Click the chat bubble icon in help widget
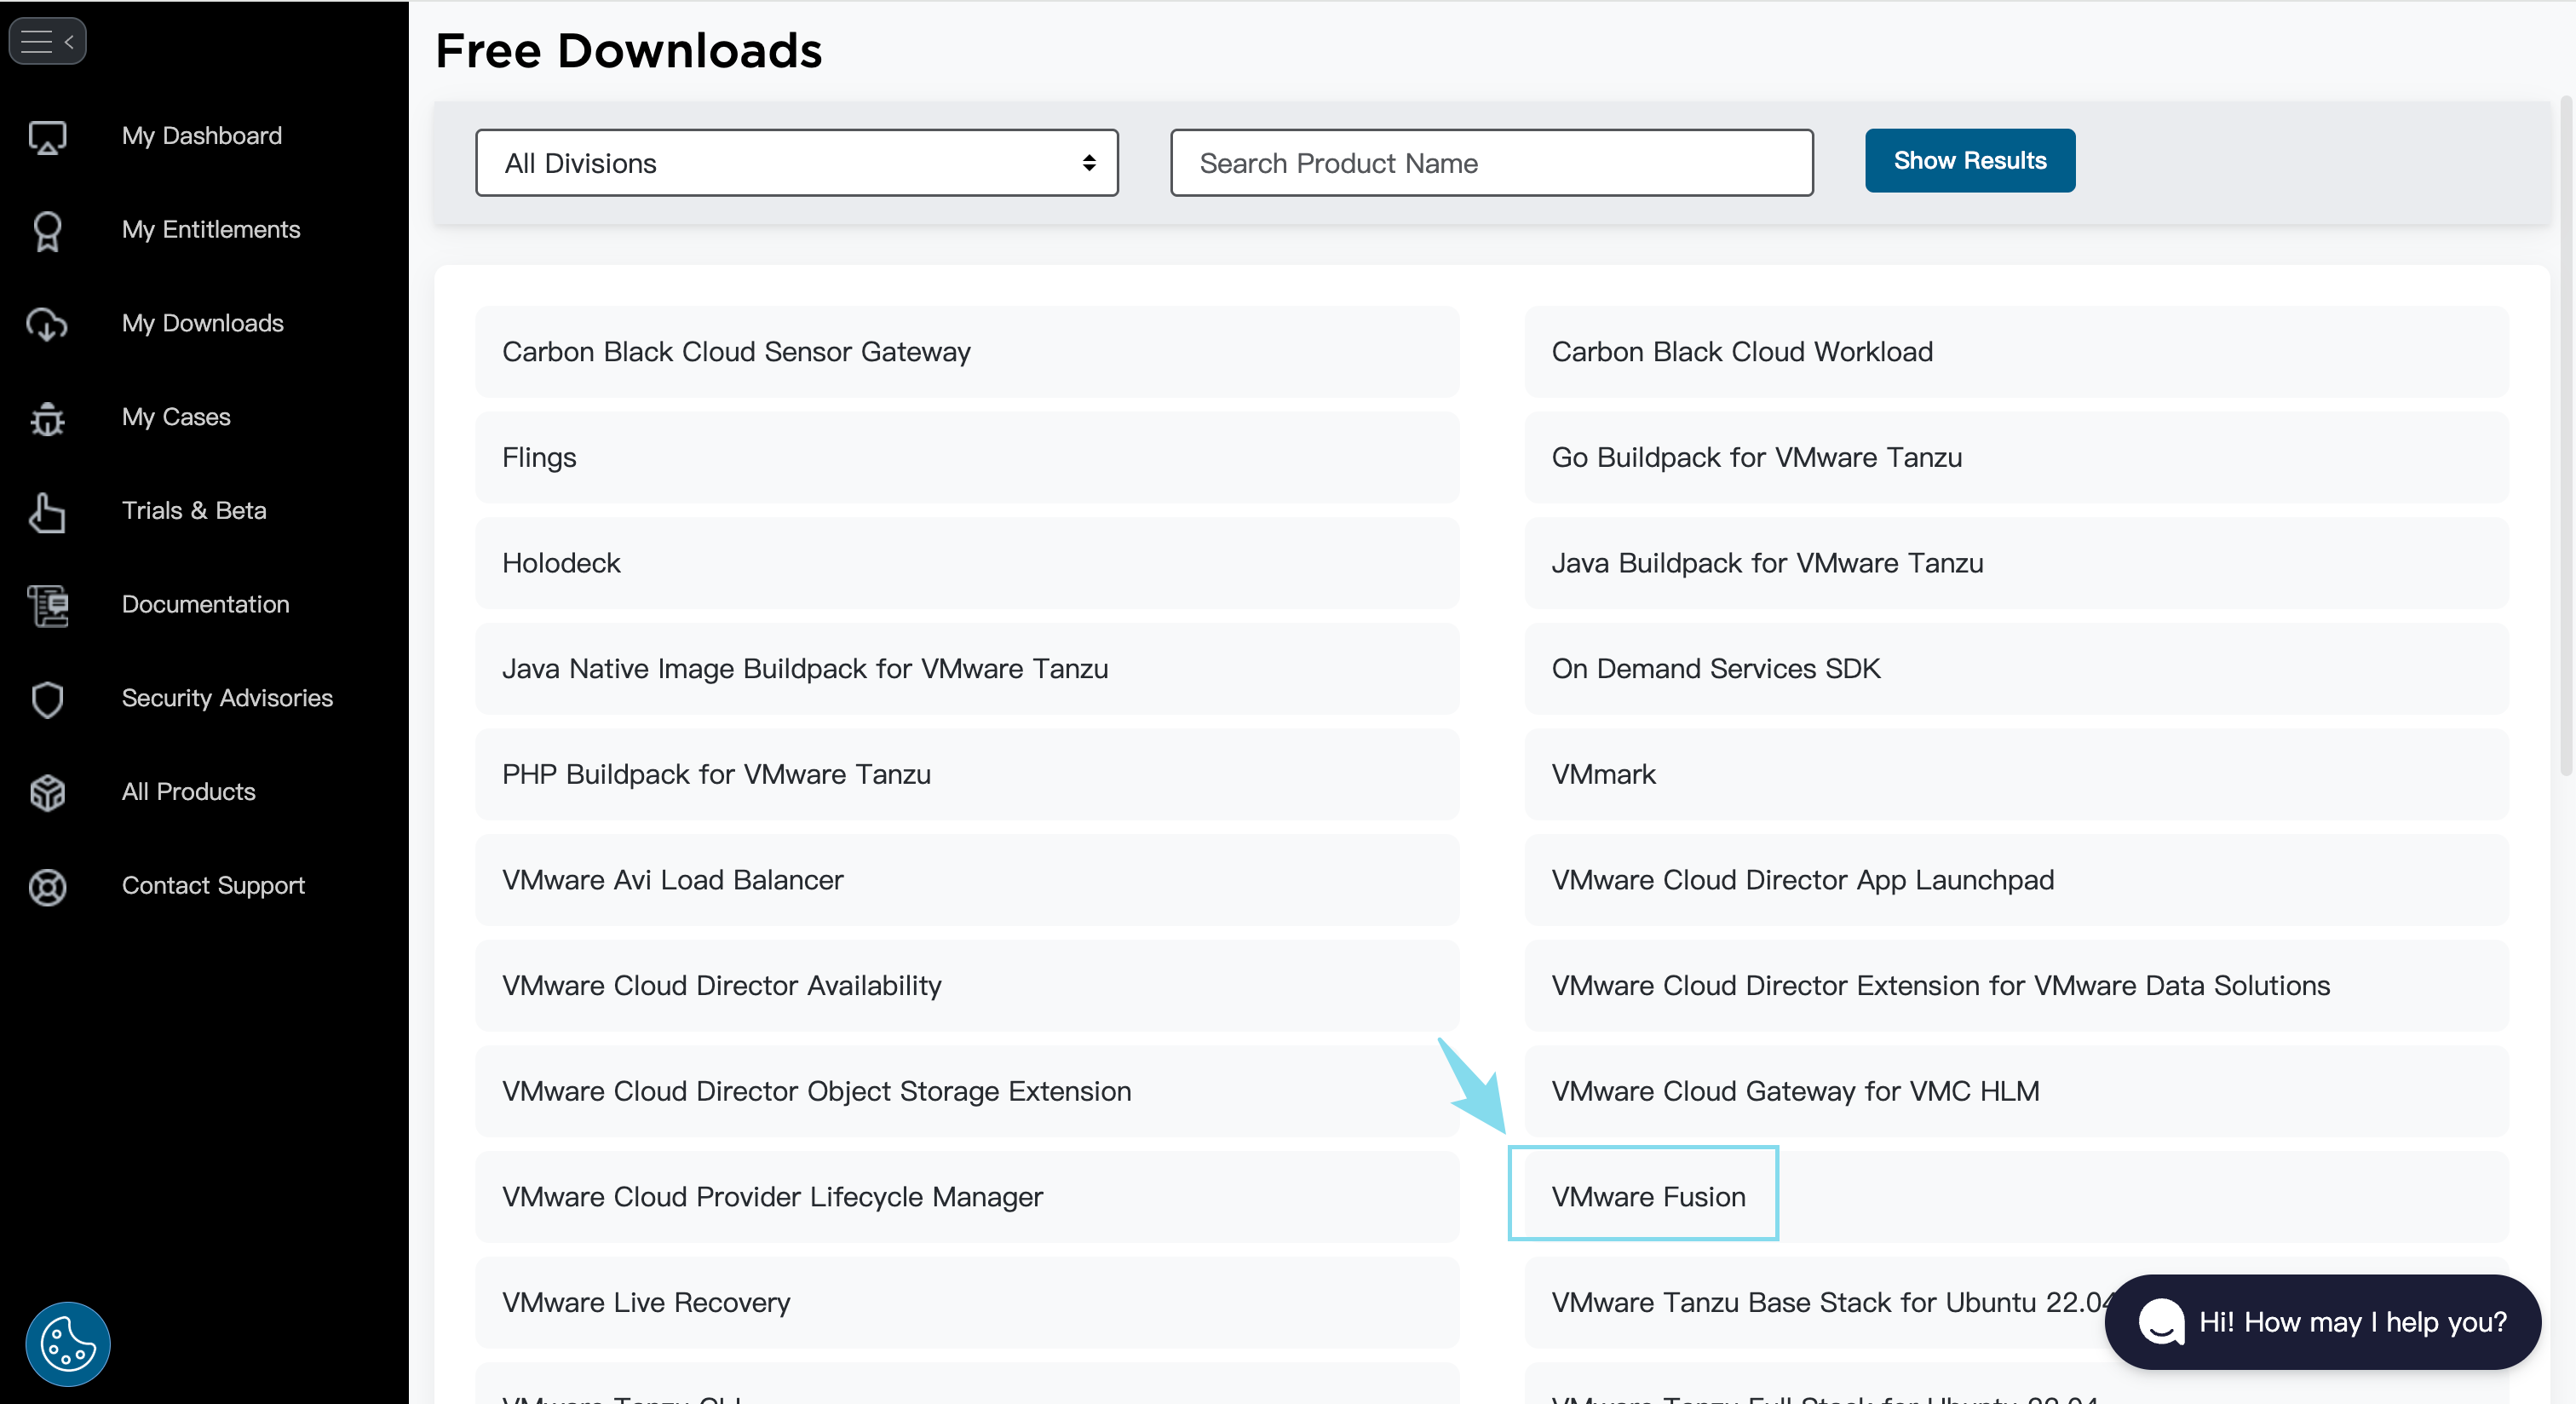This screenshot has width=2576, height=1404. coord(2160,1322)
